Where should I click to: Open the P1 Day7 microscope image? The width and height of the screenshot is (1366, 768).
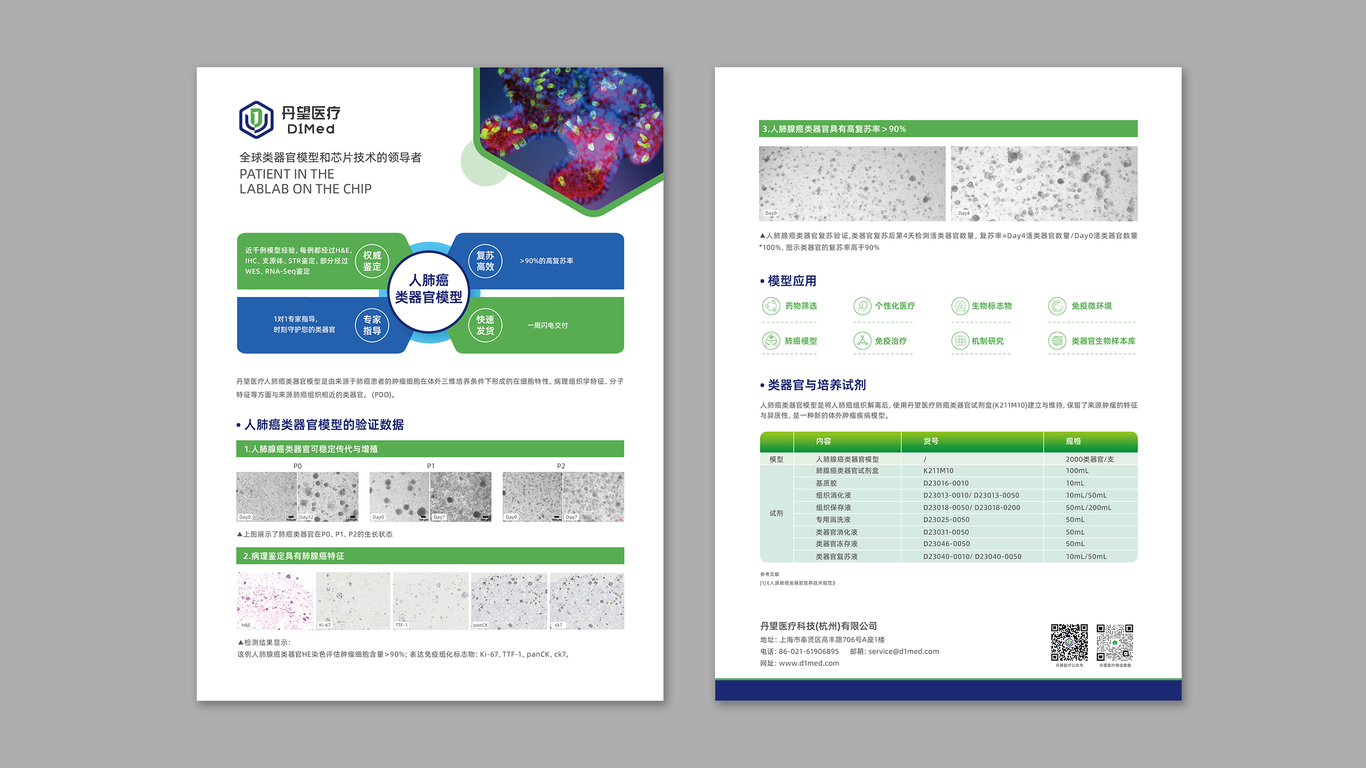pos(461,497)
